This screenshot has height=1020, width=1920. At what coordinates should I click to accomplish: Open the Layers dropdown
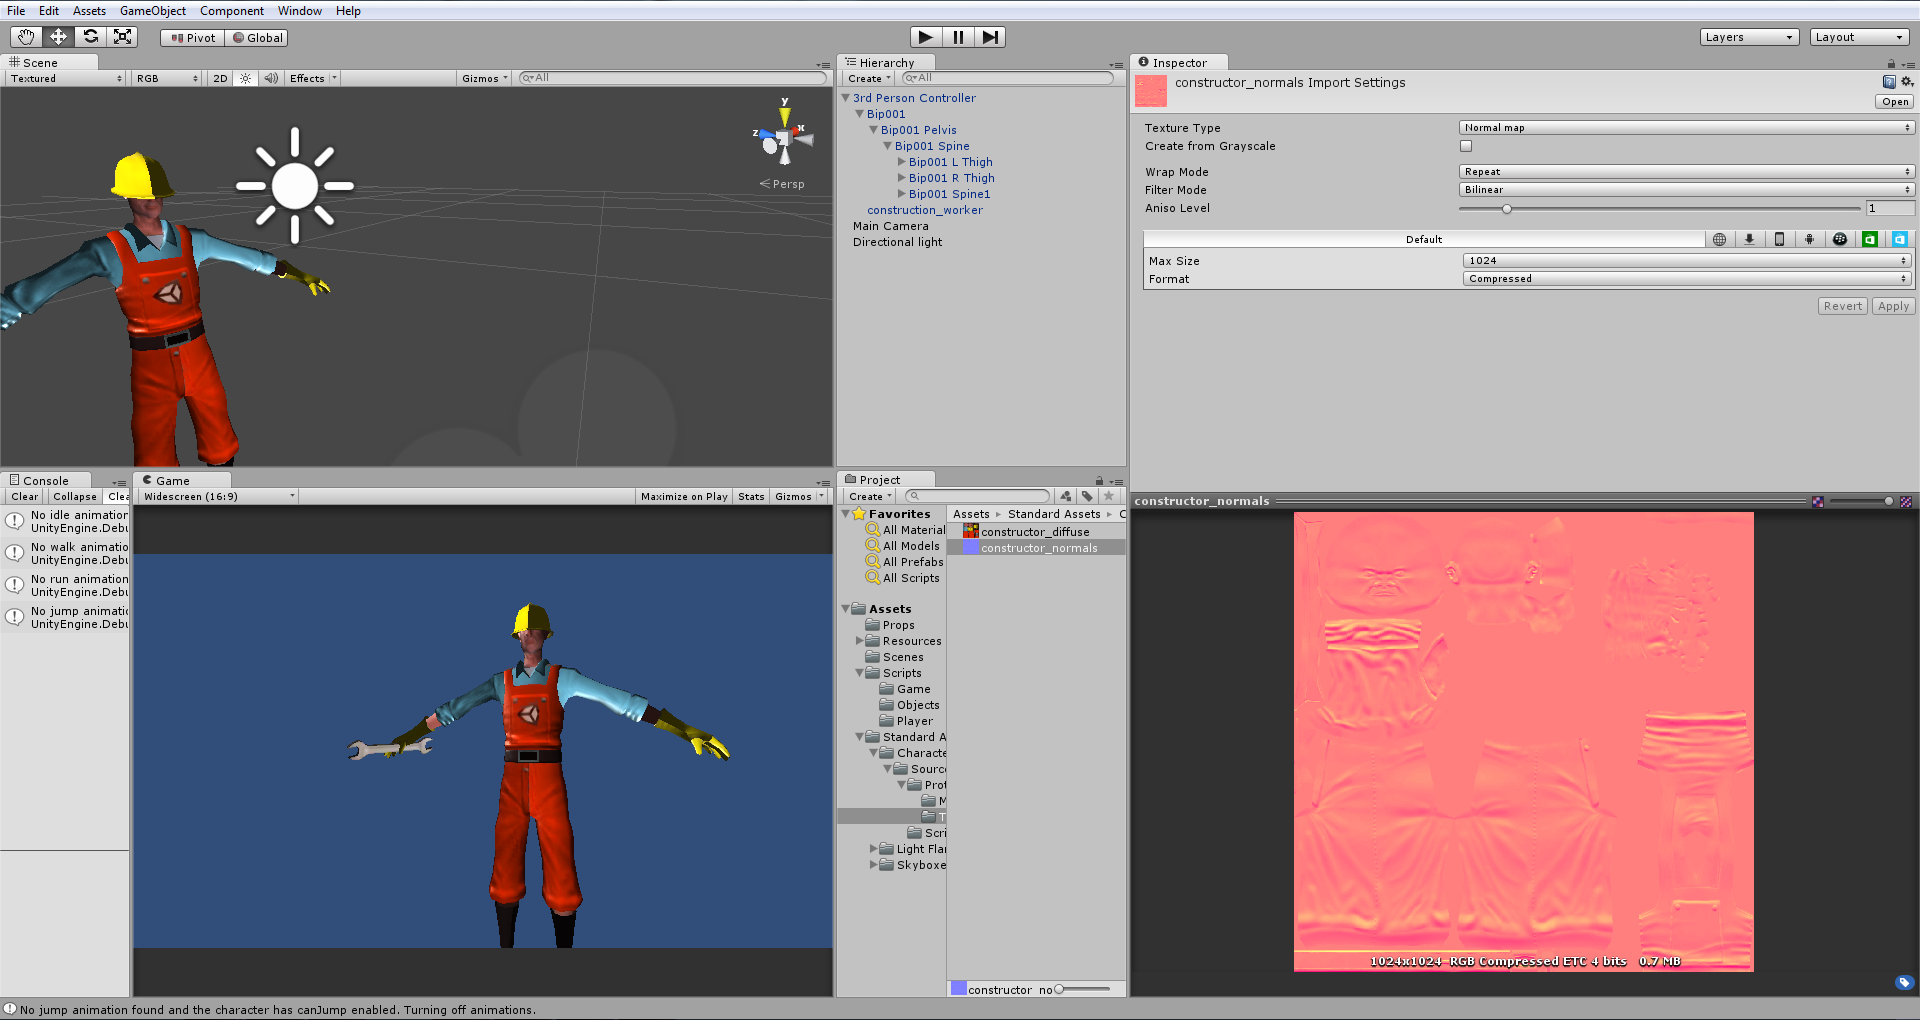click(1749, 37)
